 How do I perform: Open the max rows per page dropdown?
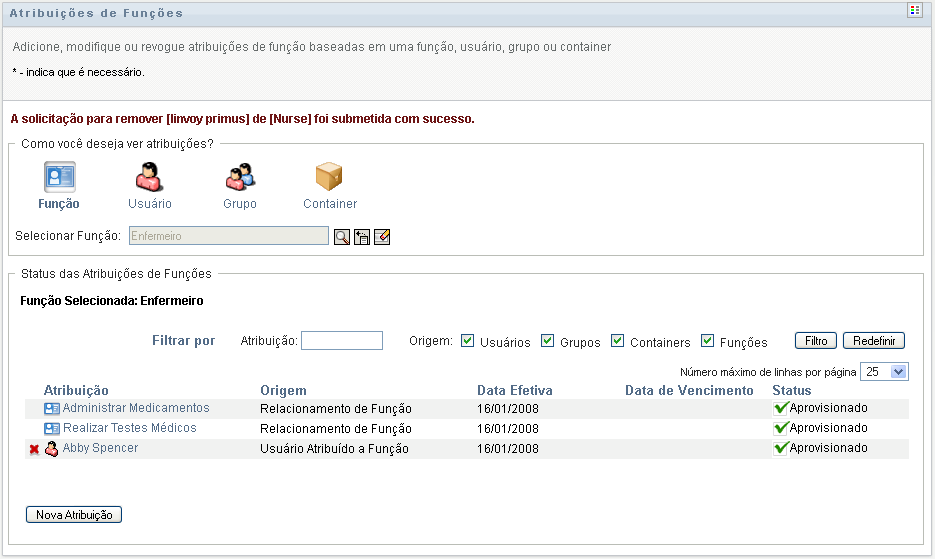tap(884, 372)
